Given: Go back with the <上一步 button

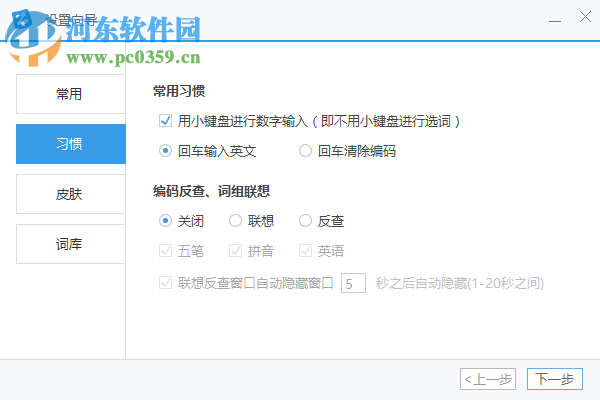Looking at the screenshot, I should click(488, 379).
